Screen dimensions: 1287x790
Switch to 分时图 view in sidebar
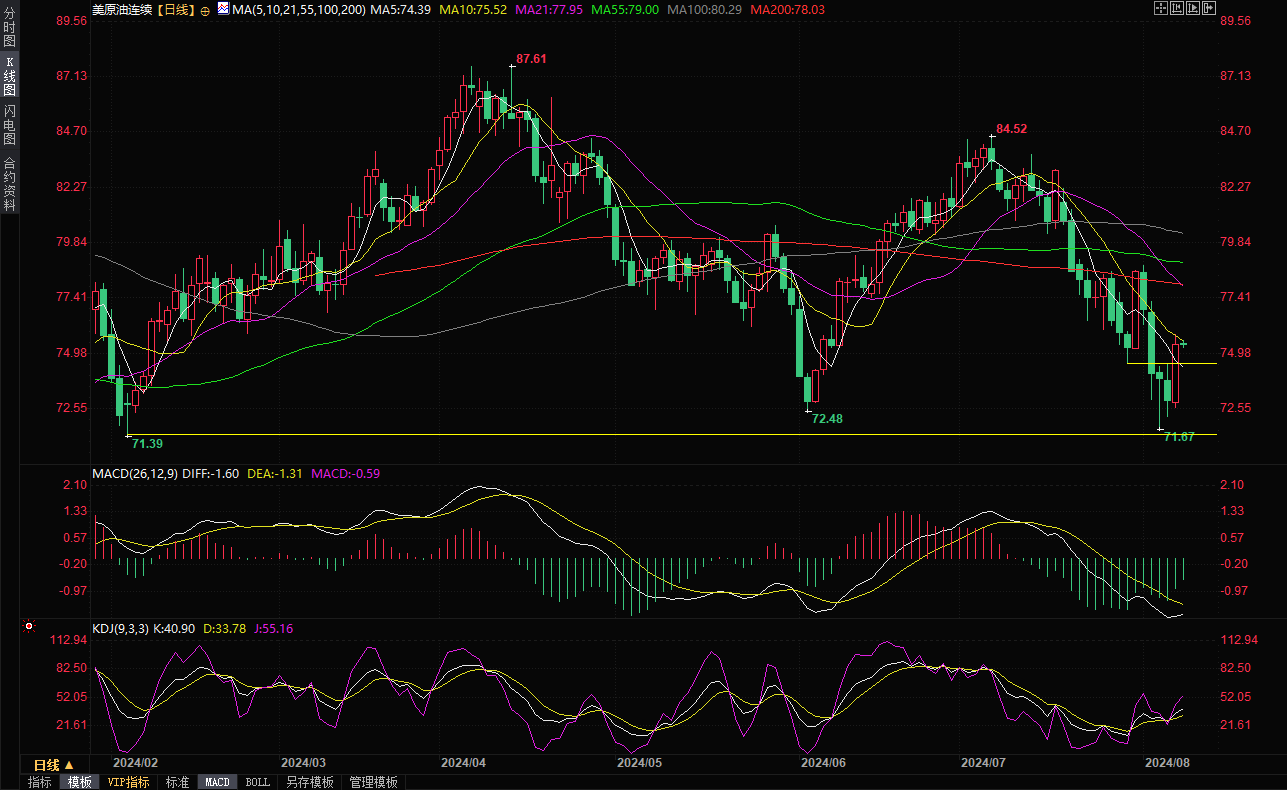(x=9, y=35)
